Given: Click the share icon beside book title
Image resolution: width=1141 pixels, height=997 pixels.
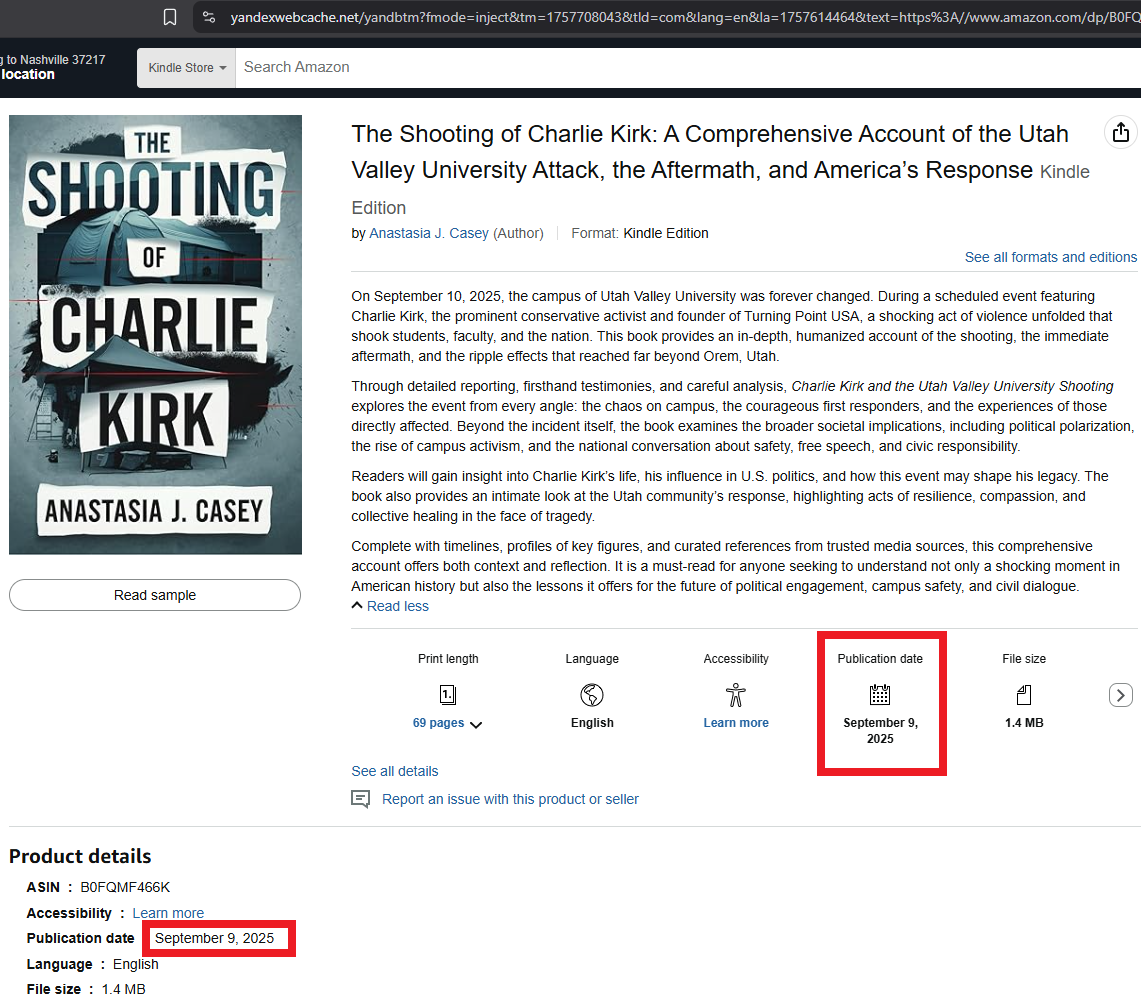Looking at the screenshot, I should tap(1121, 132).
